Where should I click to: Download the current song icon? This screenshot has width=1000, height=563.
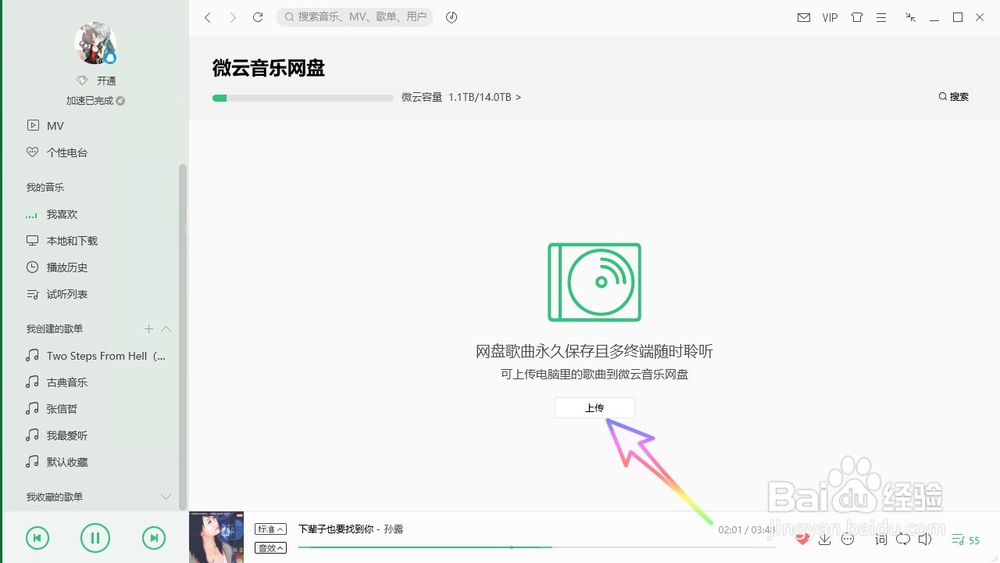825,539
